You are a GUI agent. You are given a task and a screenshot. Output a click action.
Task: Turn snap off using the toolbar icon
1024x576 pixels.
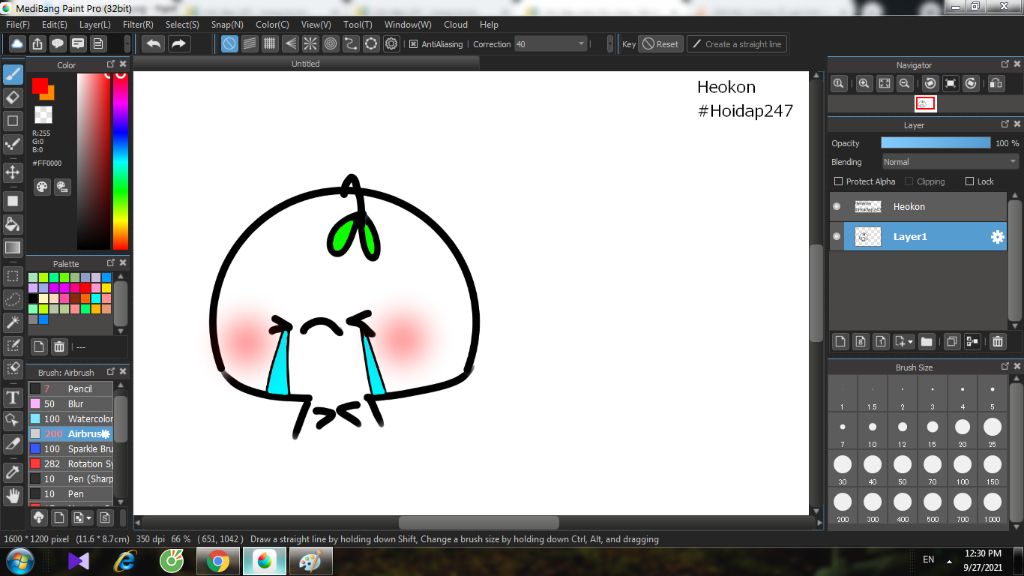[x=229, y=44]
